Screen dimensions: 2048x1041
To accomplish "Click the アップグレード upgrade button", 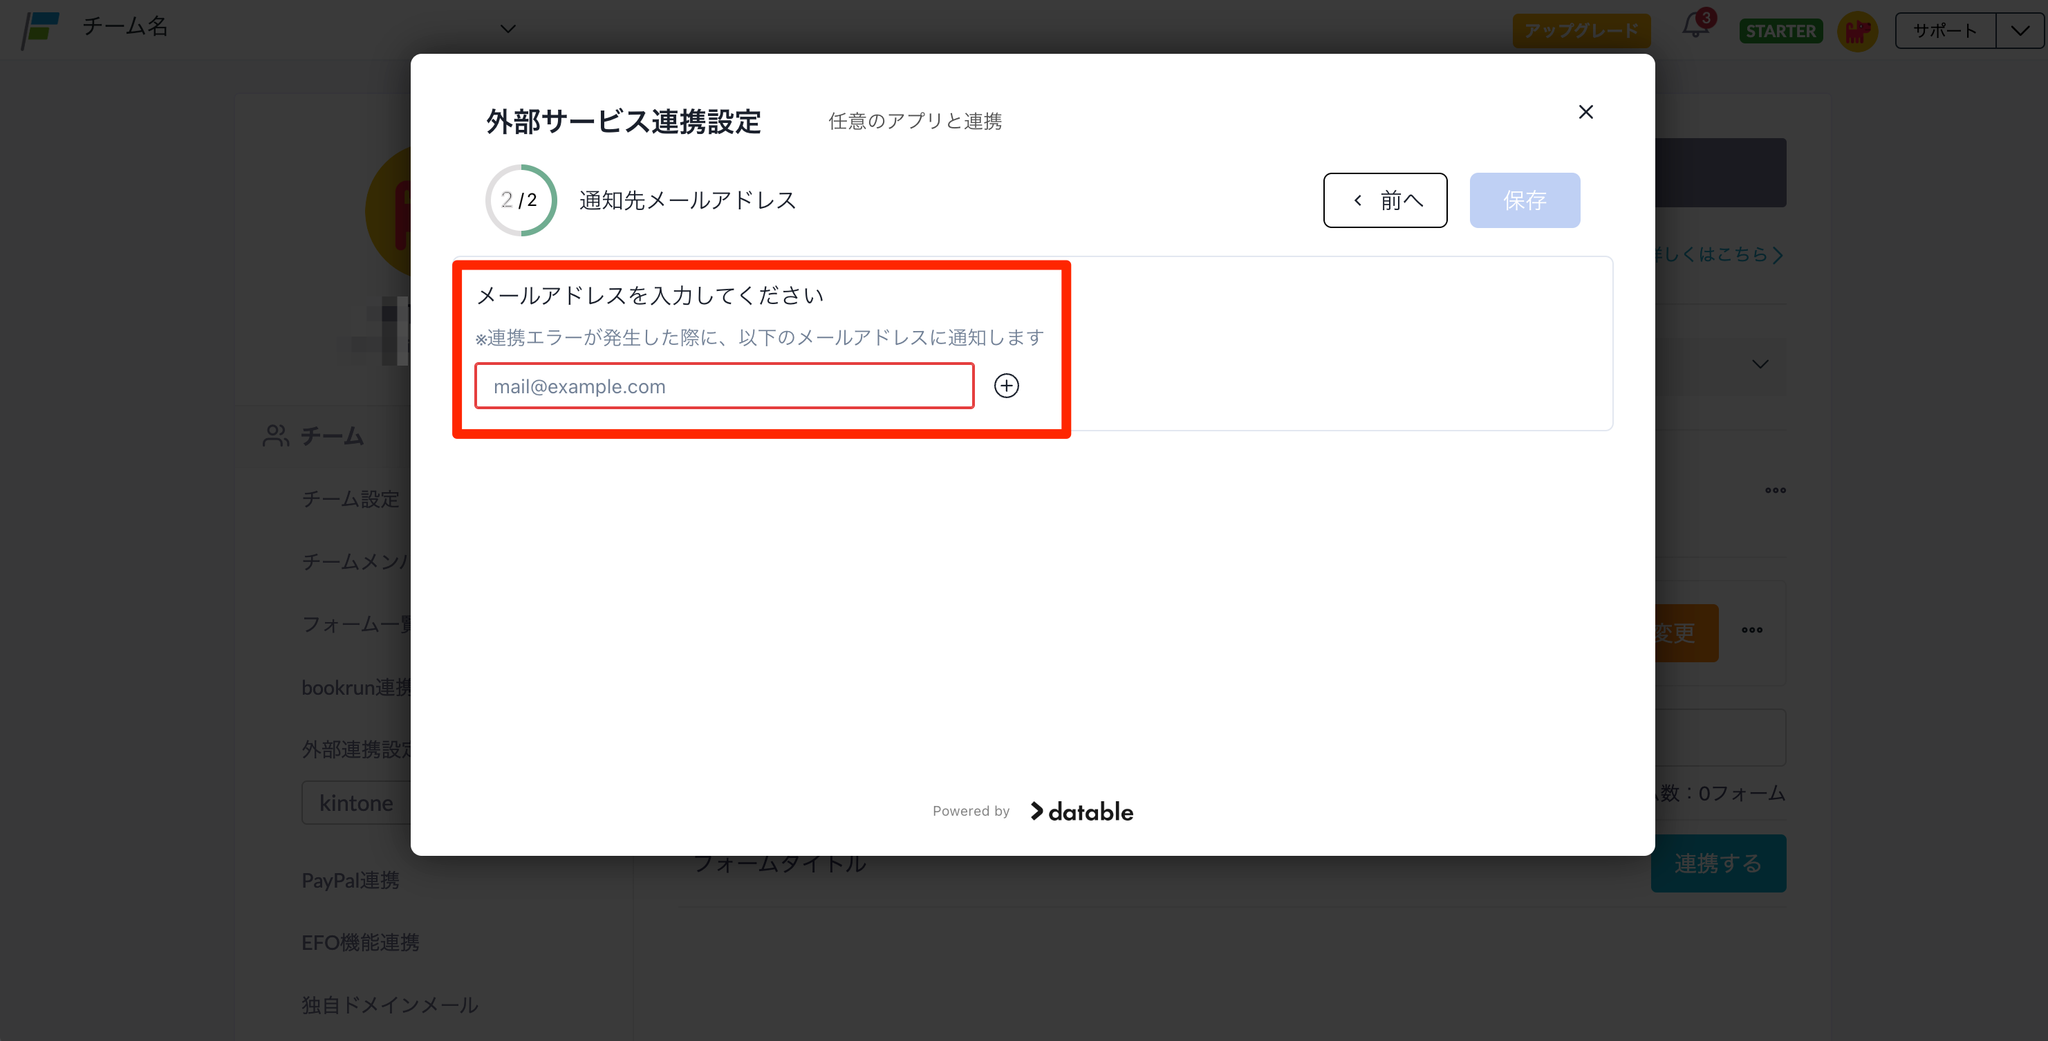I will 1580,31.
